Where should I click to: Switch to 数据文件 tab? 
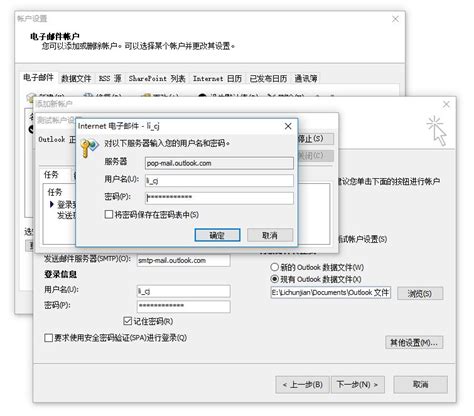(76, 79)
